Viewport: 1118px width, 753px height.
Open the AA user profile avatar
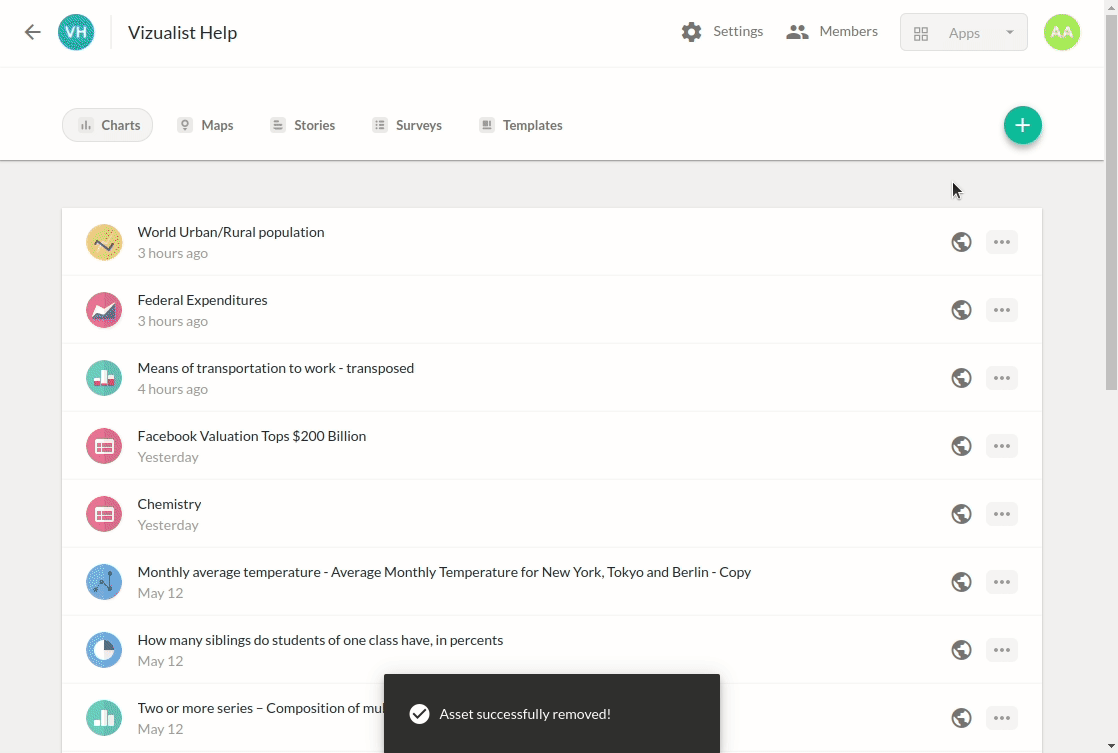[1061, 32]
